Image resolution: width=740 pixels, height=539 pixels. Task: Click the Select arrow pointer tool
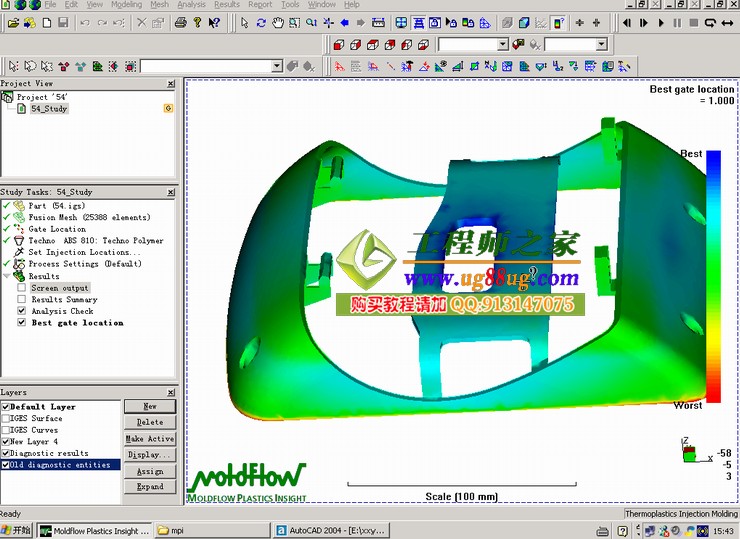244,23
